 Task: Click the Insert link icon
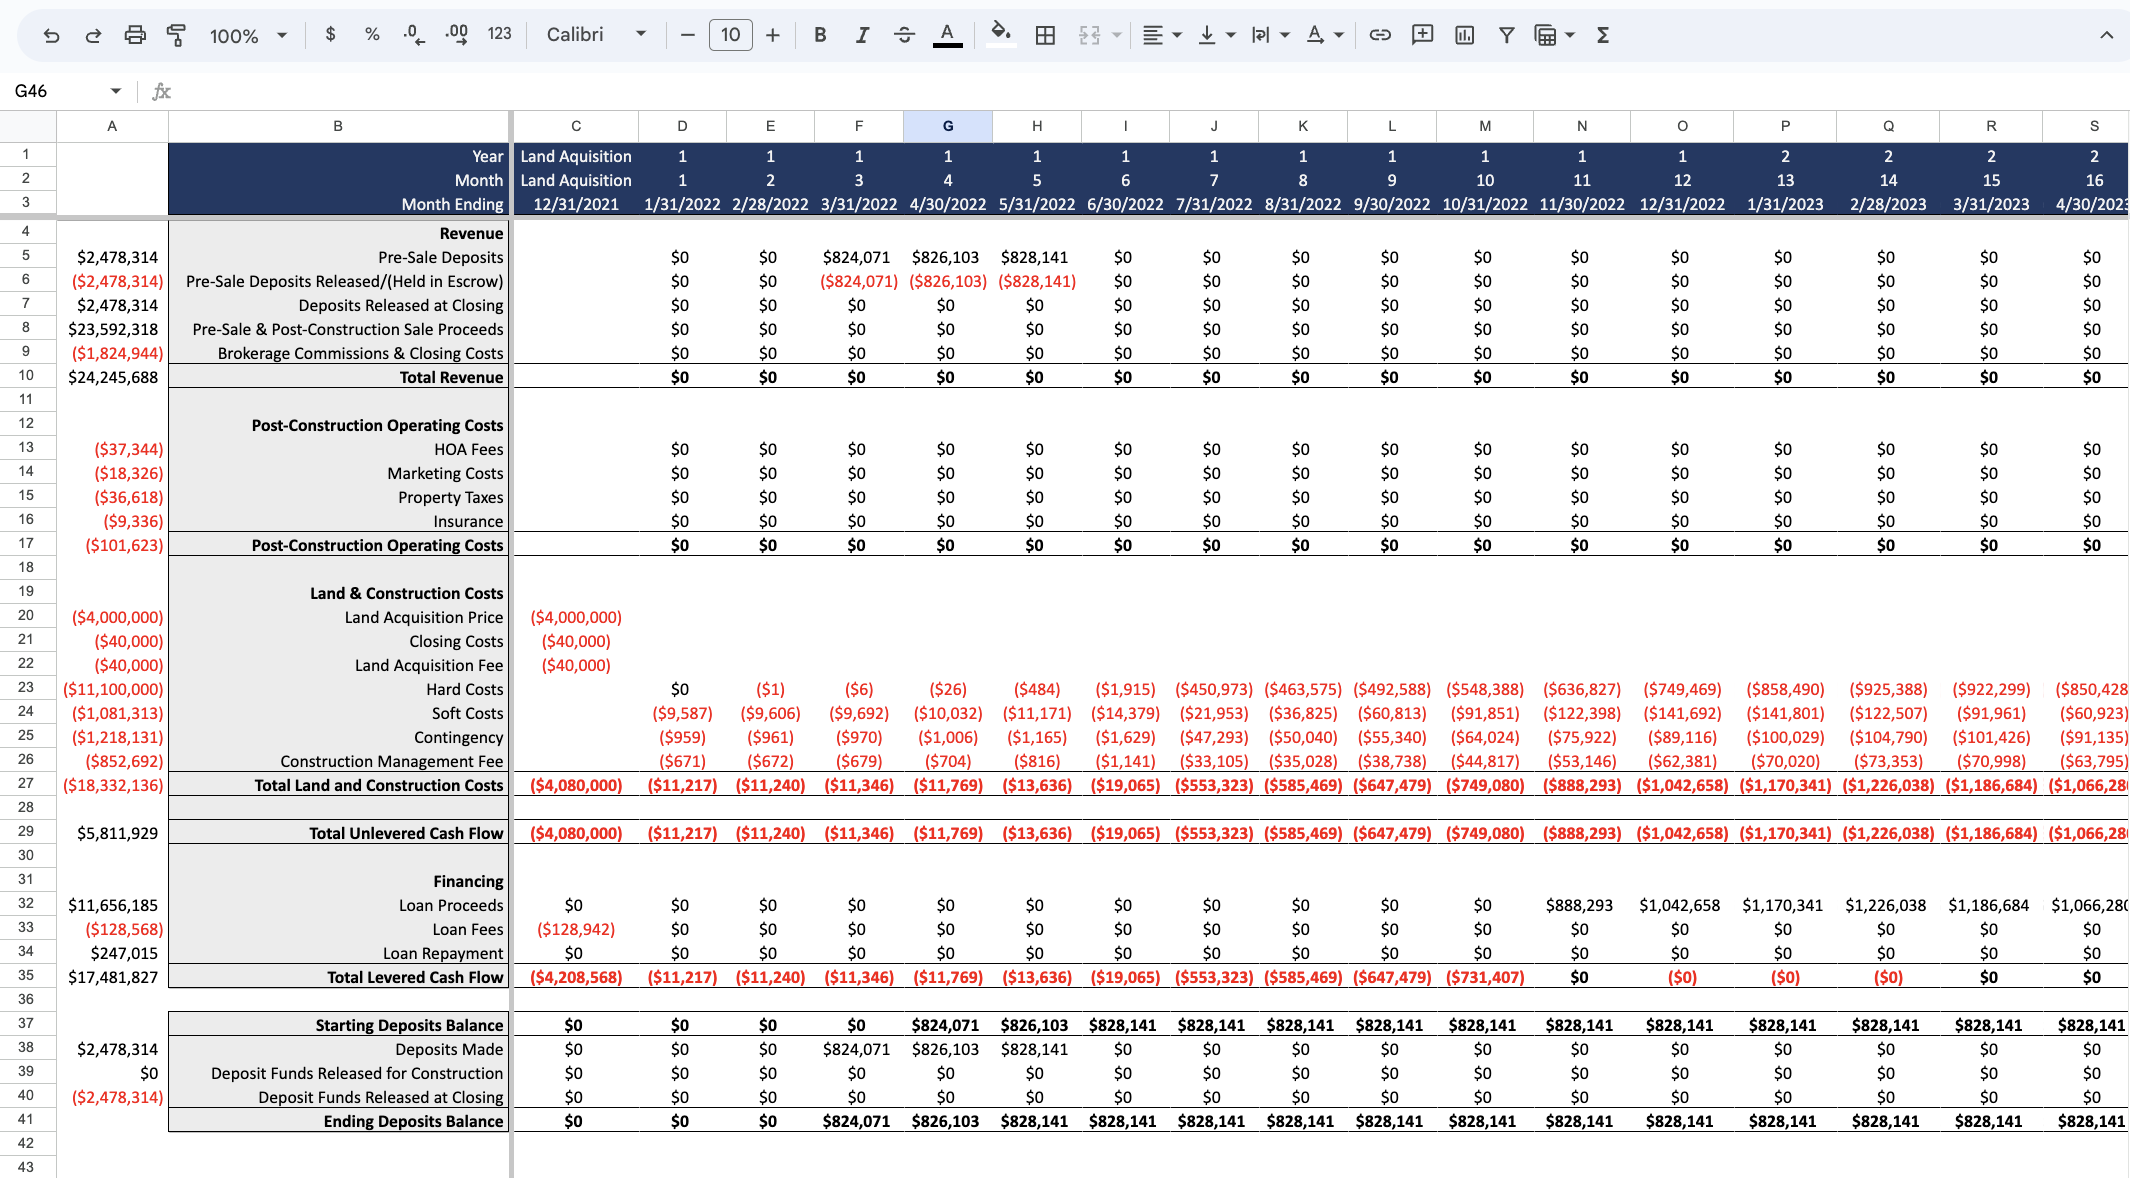coord(1380,35)
